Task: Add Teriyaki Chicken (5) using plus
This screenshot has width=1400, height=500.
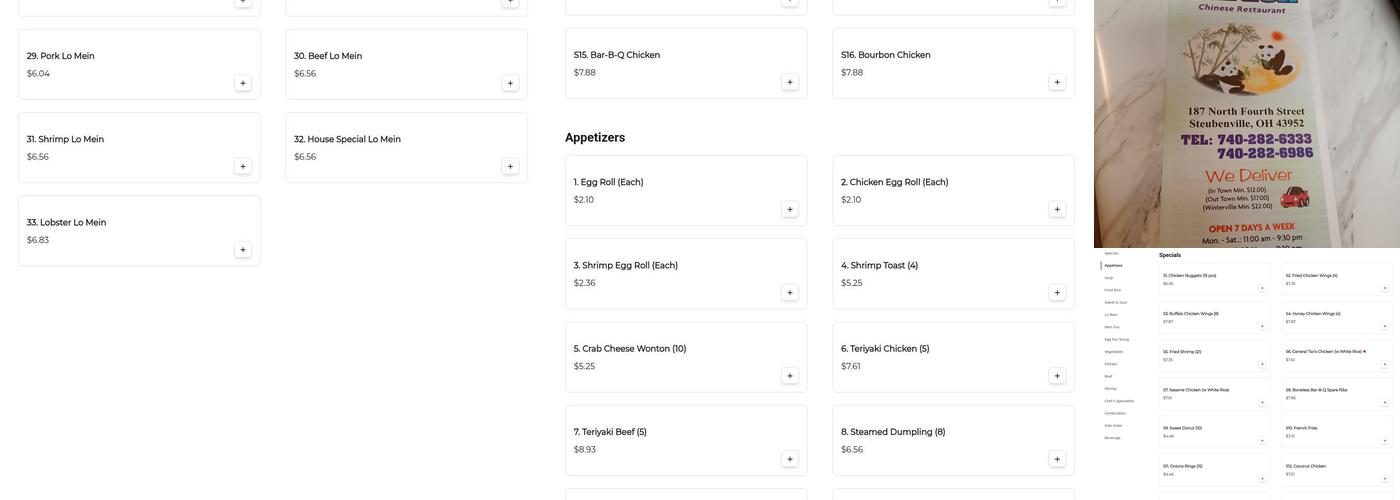Action: click(1057, 376)
